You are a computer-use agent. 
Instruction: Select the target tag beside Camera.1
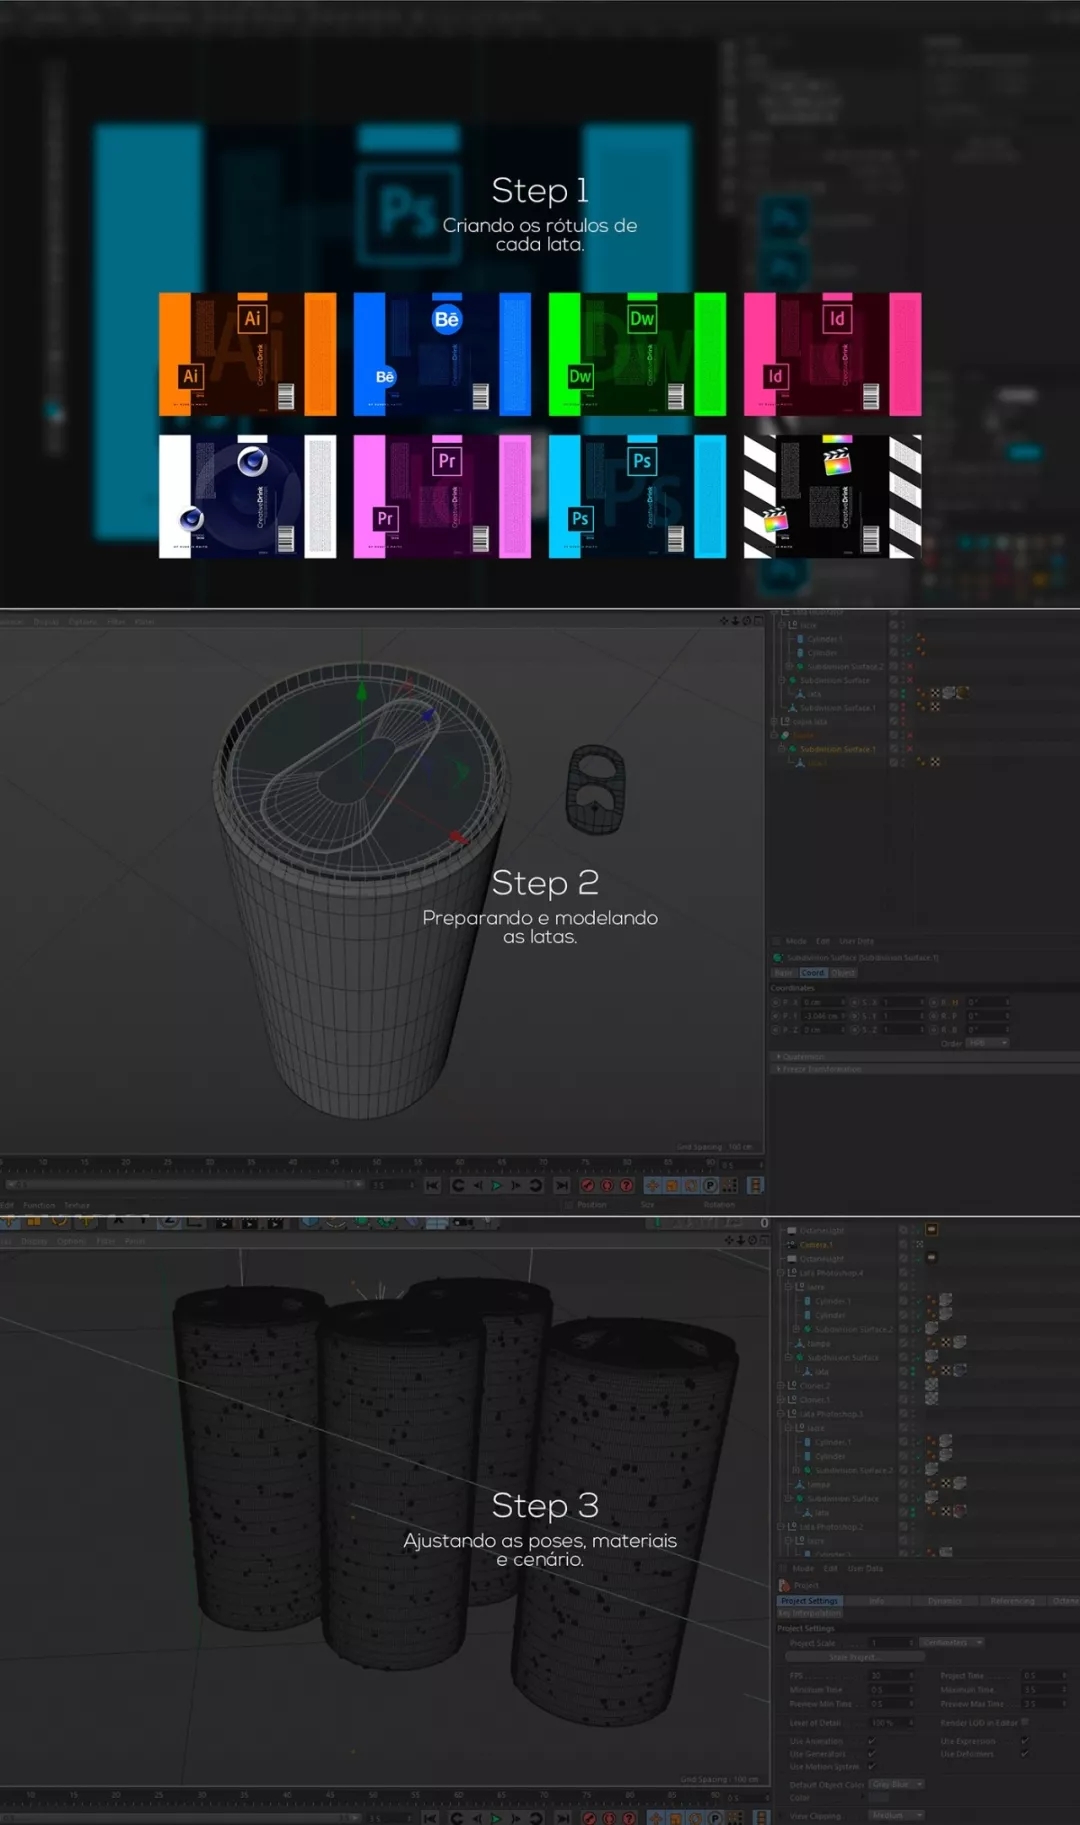919,1244
